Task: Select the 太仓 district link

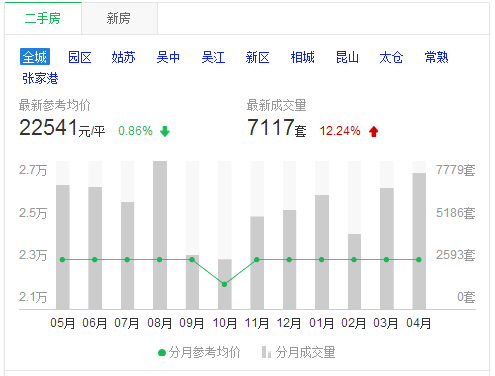Action: [x=391, y=57]
